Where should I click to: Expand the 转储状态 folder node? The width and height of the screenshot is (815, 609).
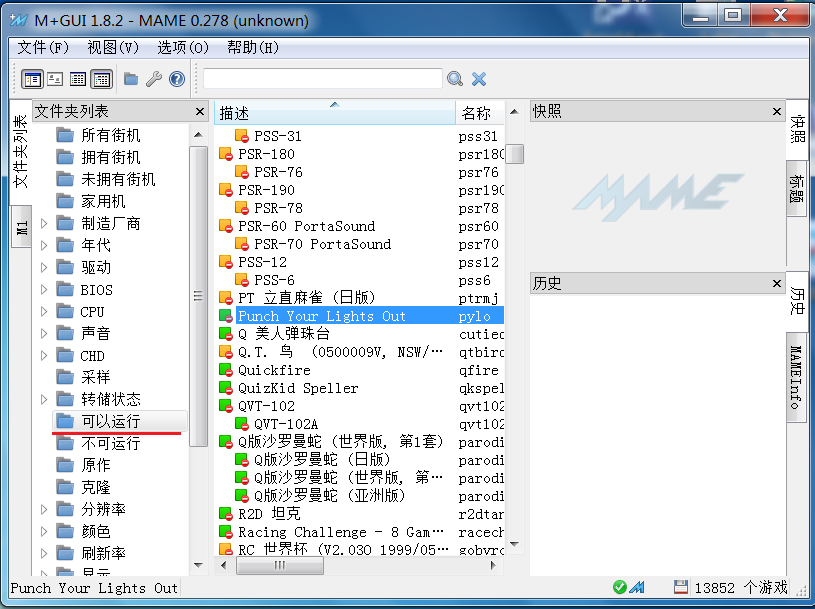coord(44,400)
